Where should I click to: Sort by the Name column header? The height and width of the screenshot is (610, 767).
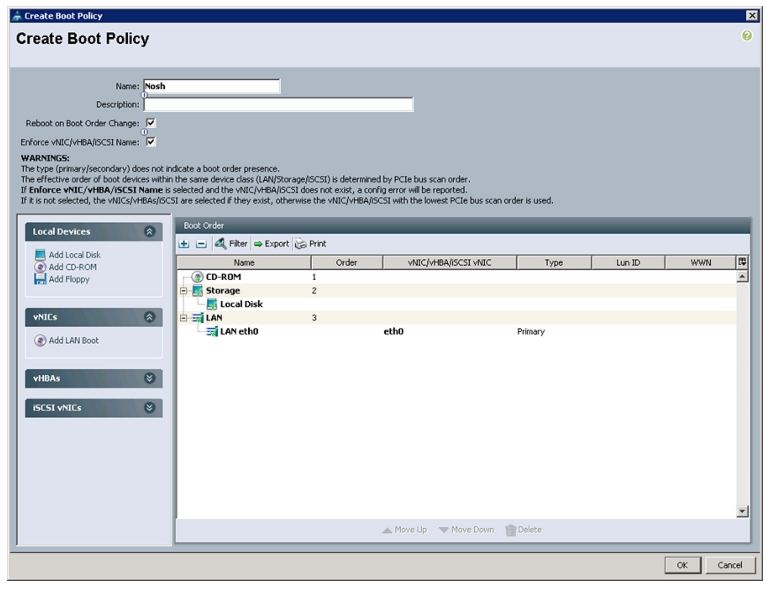pos(244,263)
